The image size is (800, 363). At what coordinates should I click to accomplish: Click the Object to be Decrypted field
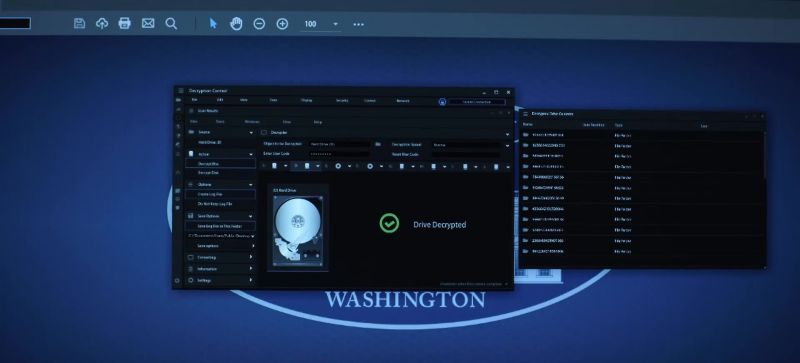pyautogui.click(x=339, y=144)
